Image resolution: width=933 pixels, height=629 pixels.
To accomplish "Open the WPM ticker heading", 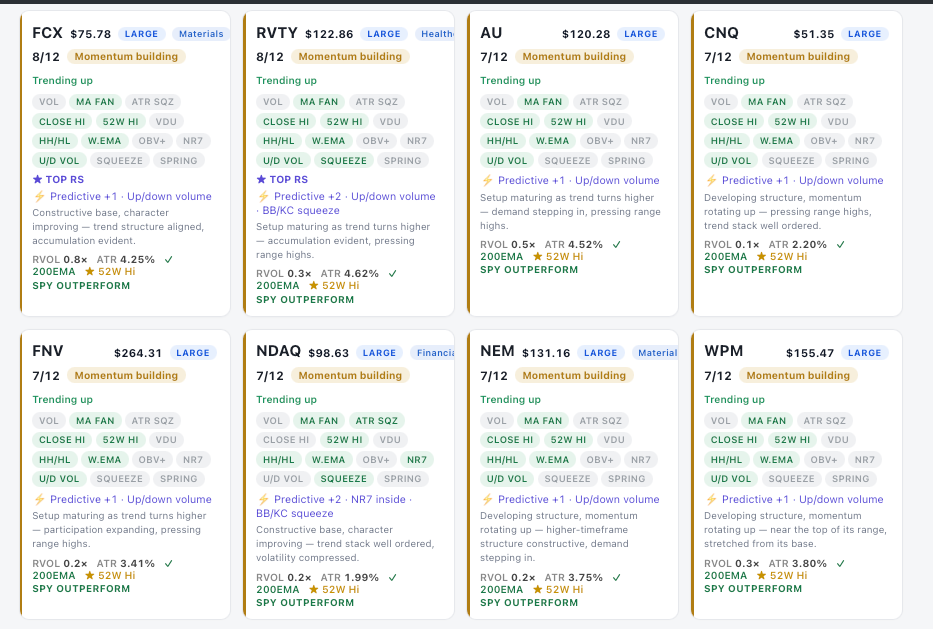I will [x=724, y=351].
